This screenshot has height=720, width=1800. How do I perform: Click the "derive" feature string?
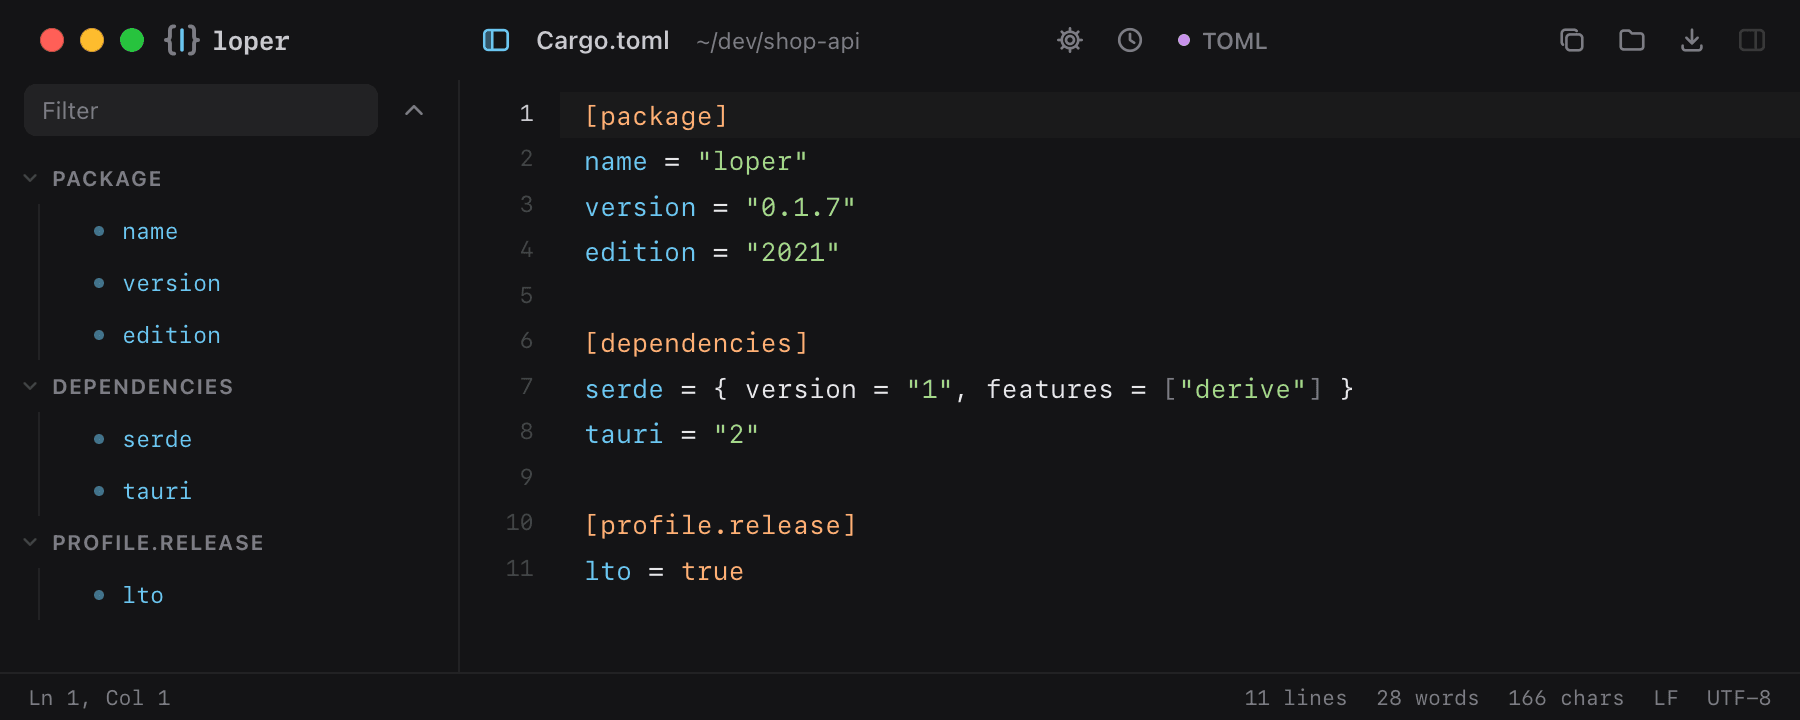1243,389
